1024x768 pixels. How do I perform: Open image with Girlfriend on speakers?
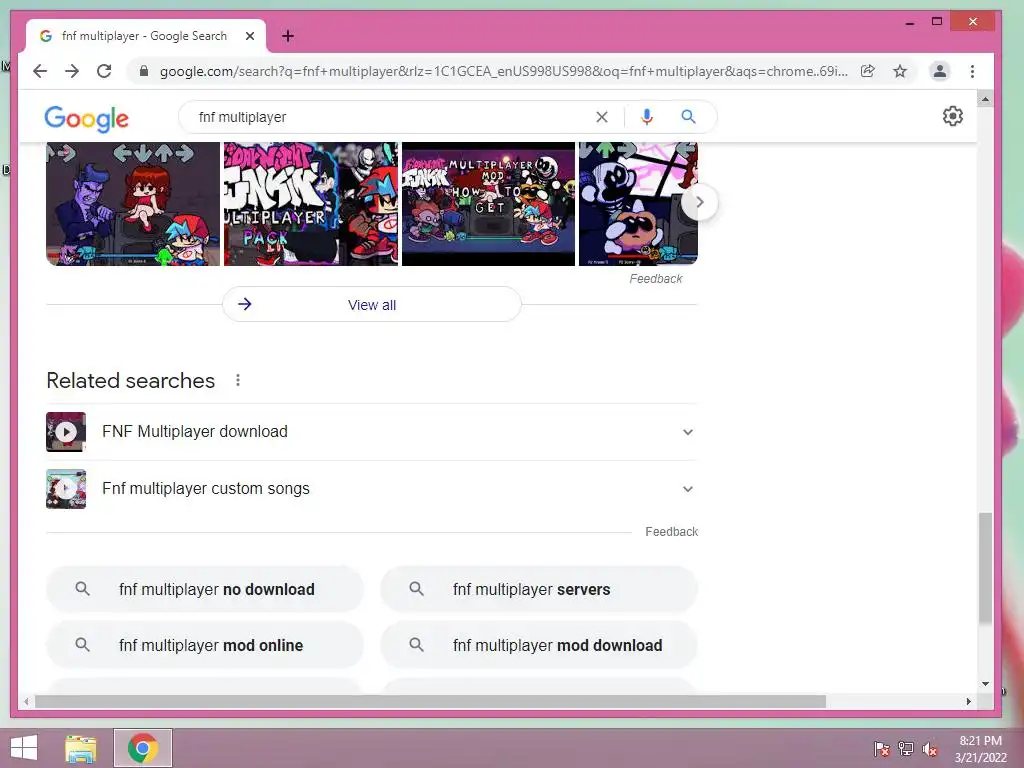click(x=133, y=204)
